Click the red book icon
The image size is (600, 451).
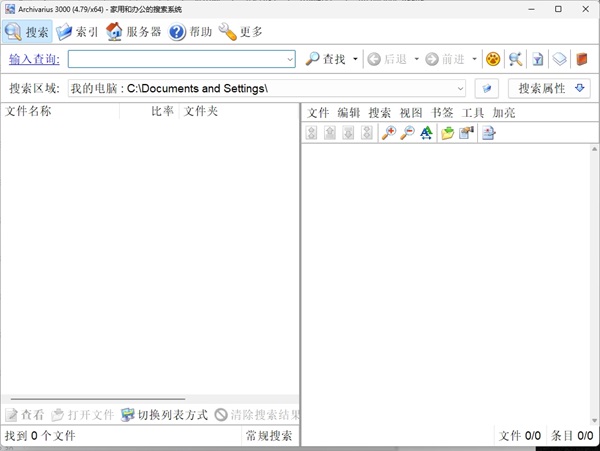pos(582,59)
